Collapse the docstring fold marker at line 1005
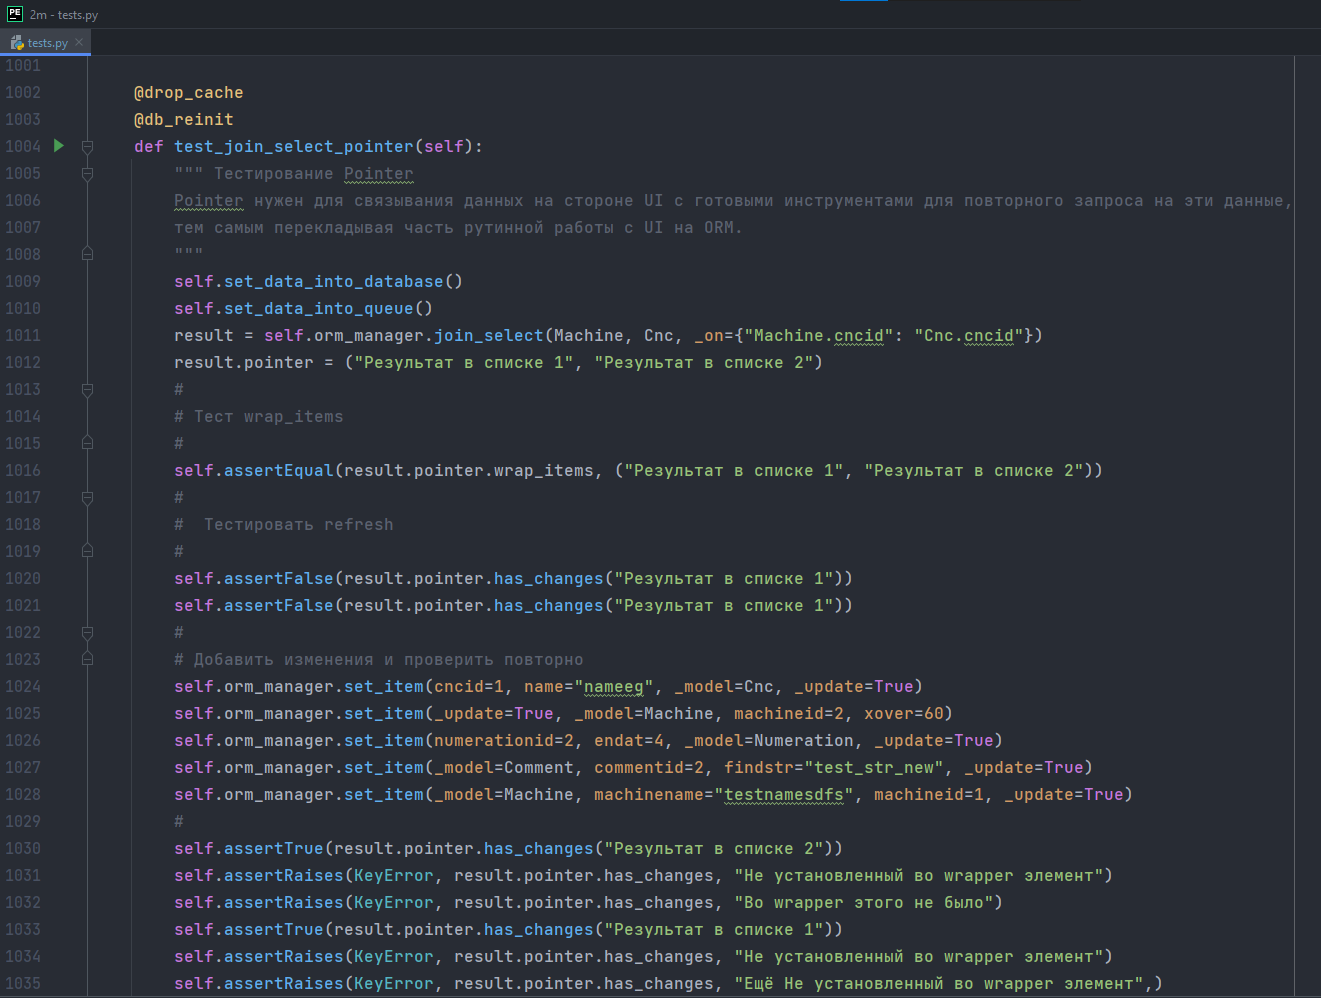Image resolution: width=1321 pixels, height=998 pixels. point(87,174)
